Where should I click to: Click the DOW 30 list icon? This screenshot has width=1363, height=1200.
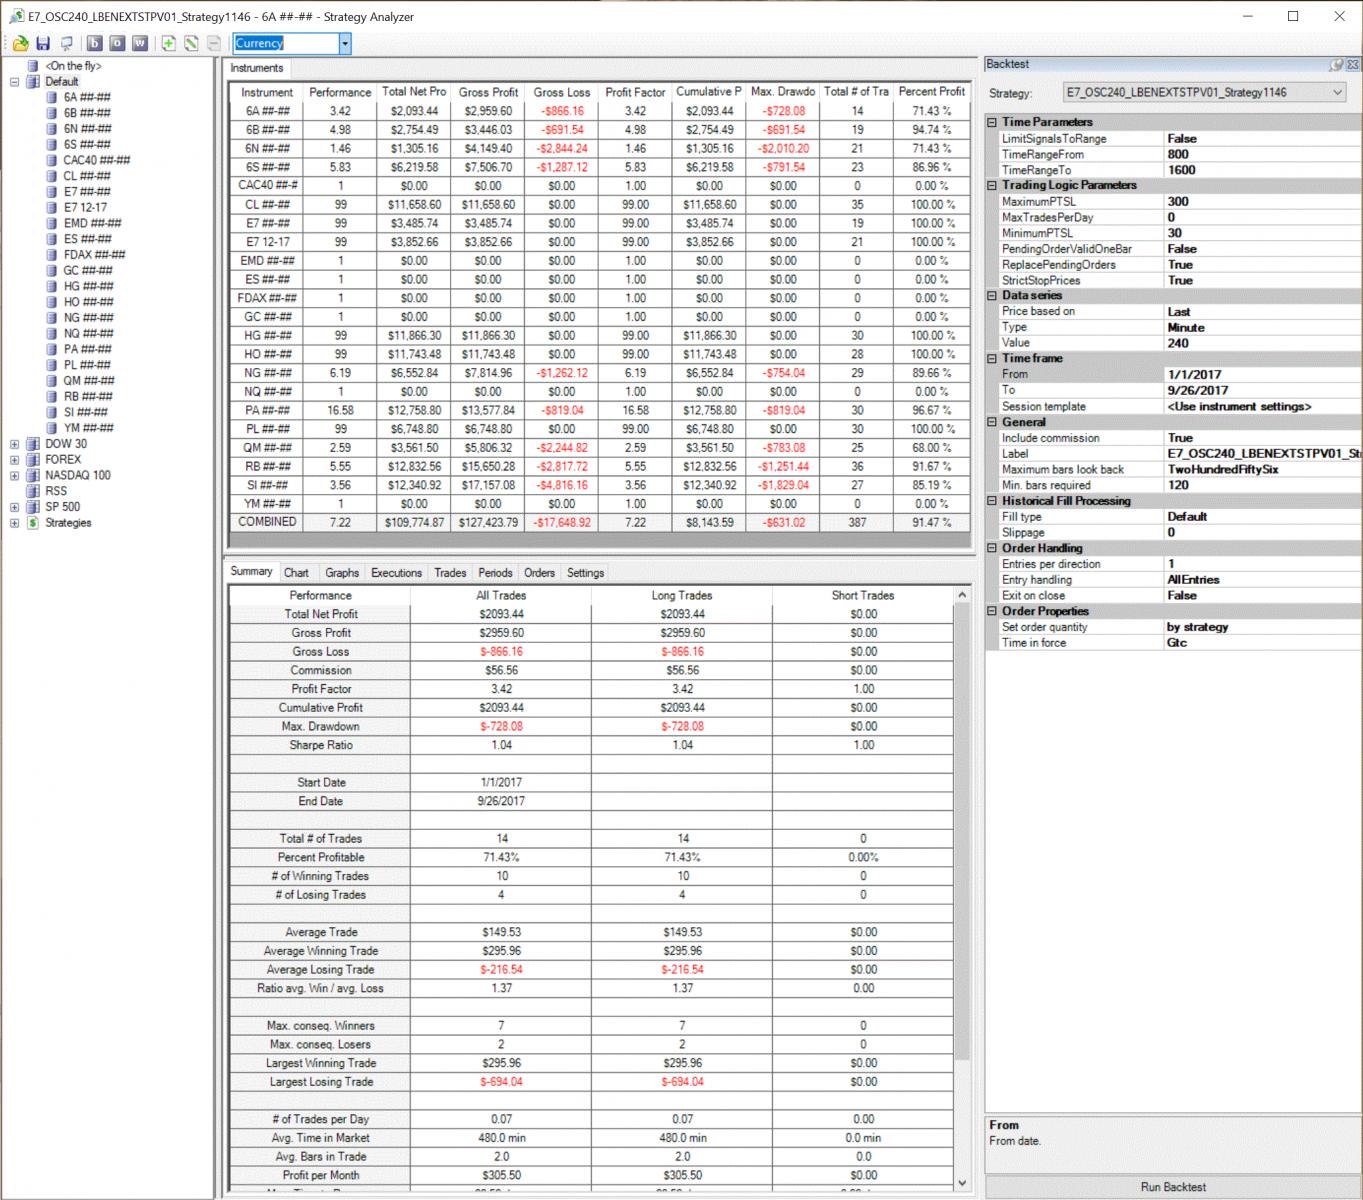[x=33, y=444]
